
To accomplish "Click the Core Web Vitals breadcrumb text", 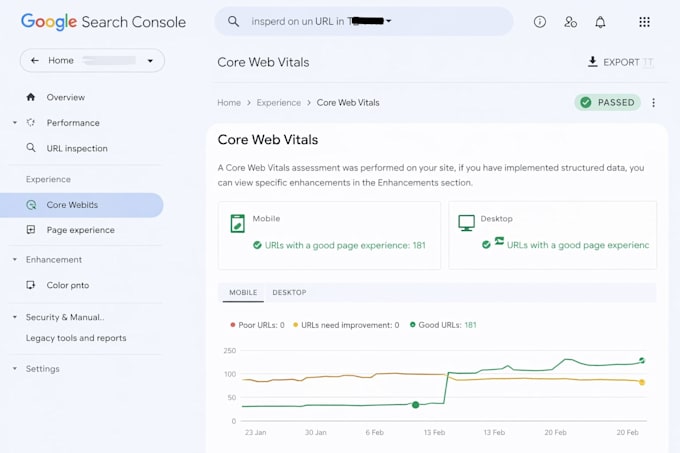I will (x=348, y=103).
